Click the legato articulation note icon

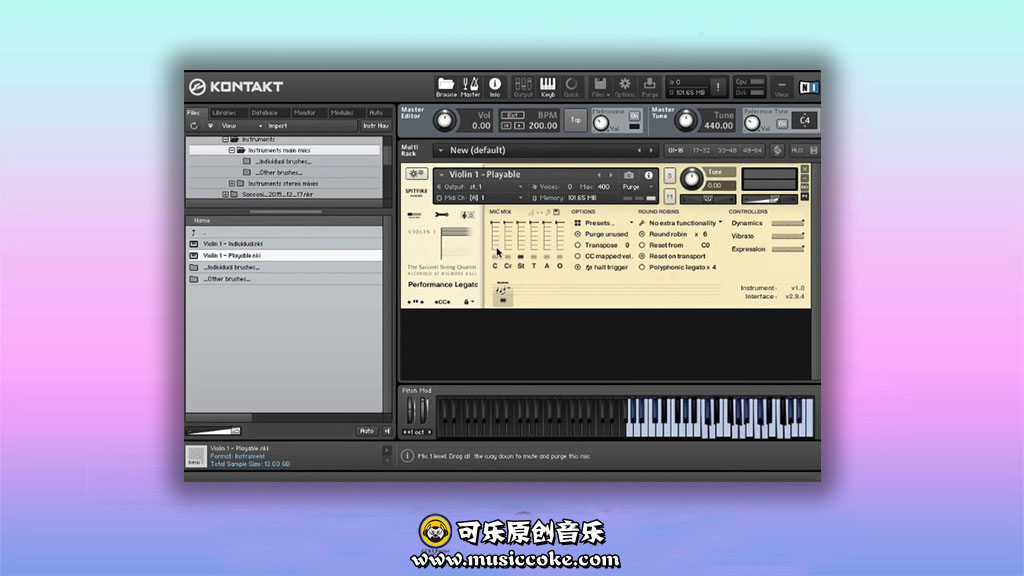tap(503, 293)
